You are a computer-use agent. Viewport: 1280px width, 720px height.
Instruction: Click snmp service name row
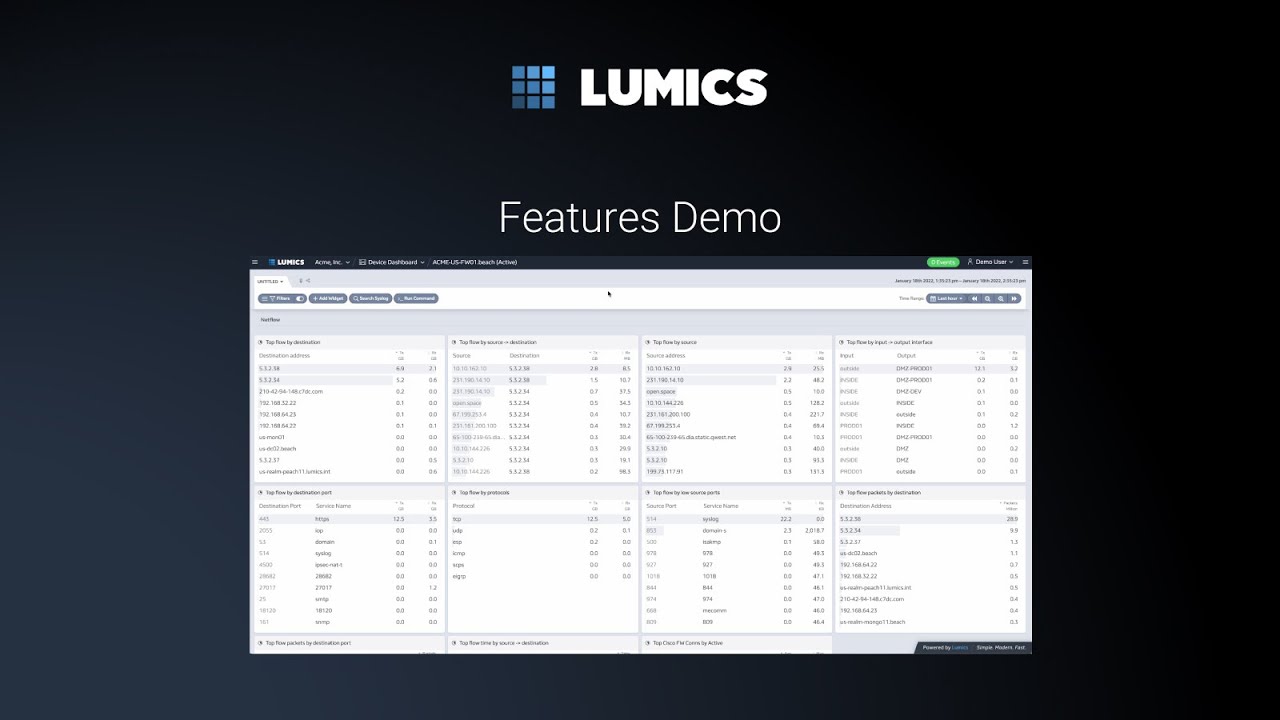348,621
